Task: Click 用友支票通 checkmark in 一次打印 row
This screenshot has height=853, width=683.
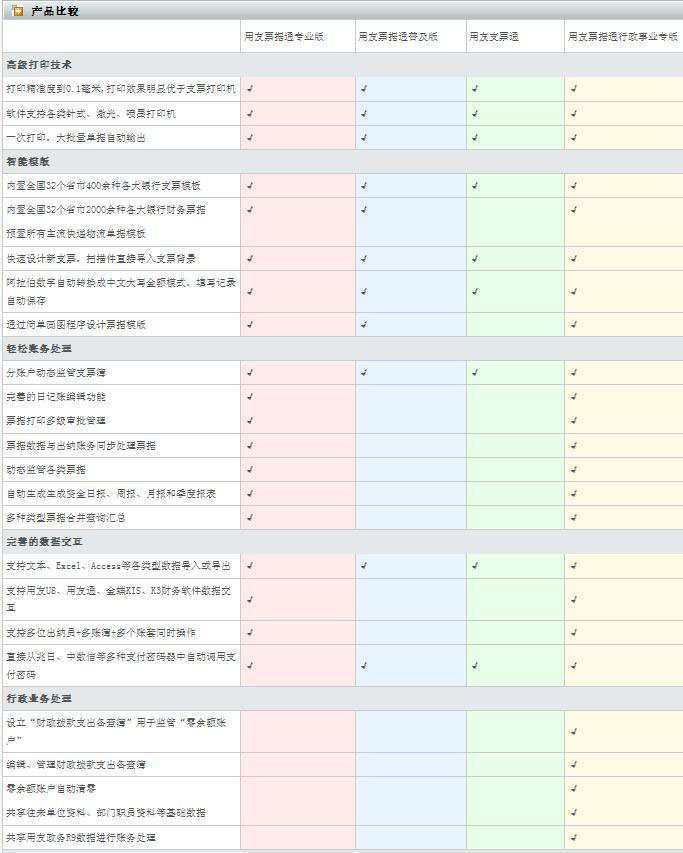Action: pyautogui.click(x=475, y=138)
